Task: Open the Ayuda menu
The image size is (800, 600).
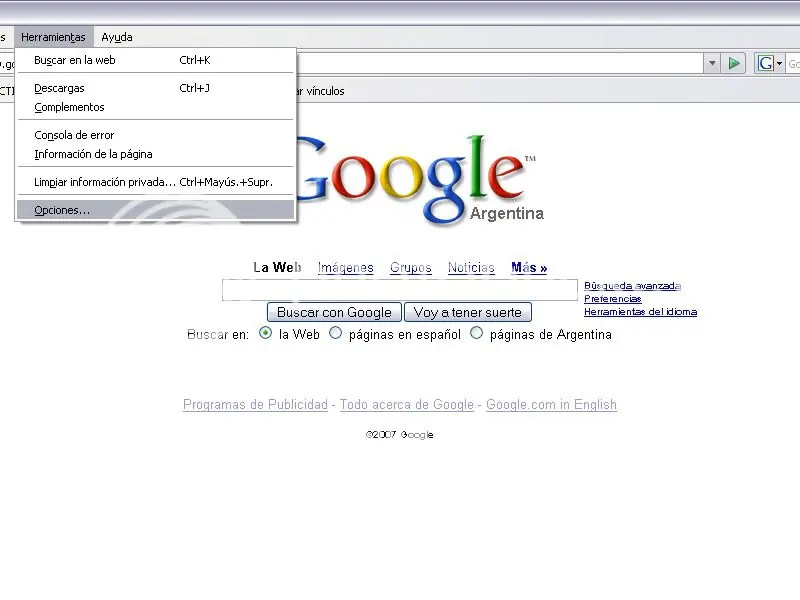Action: (117, 37)
